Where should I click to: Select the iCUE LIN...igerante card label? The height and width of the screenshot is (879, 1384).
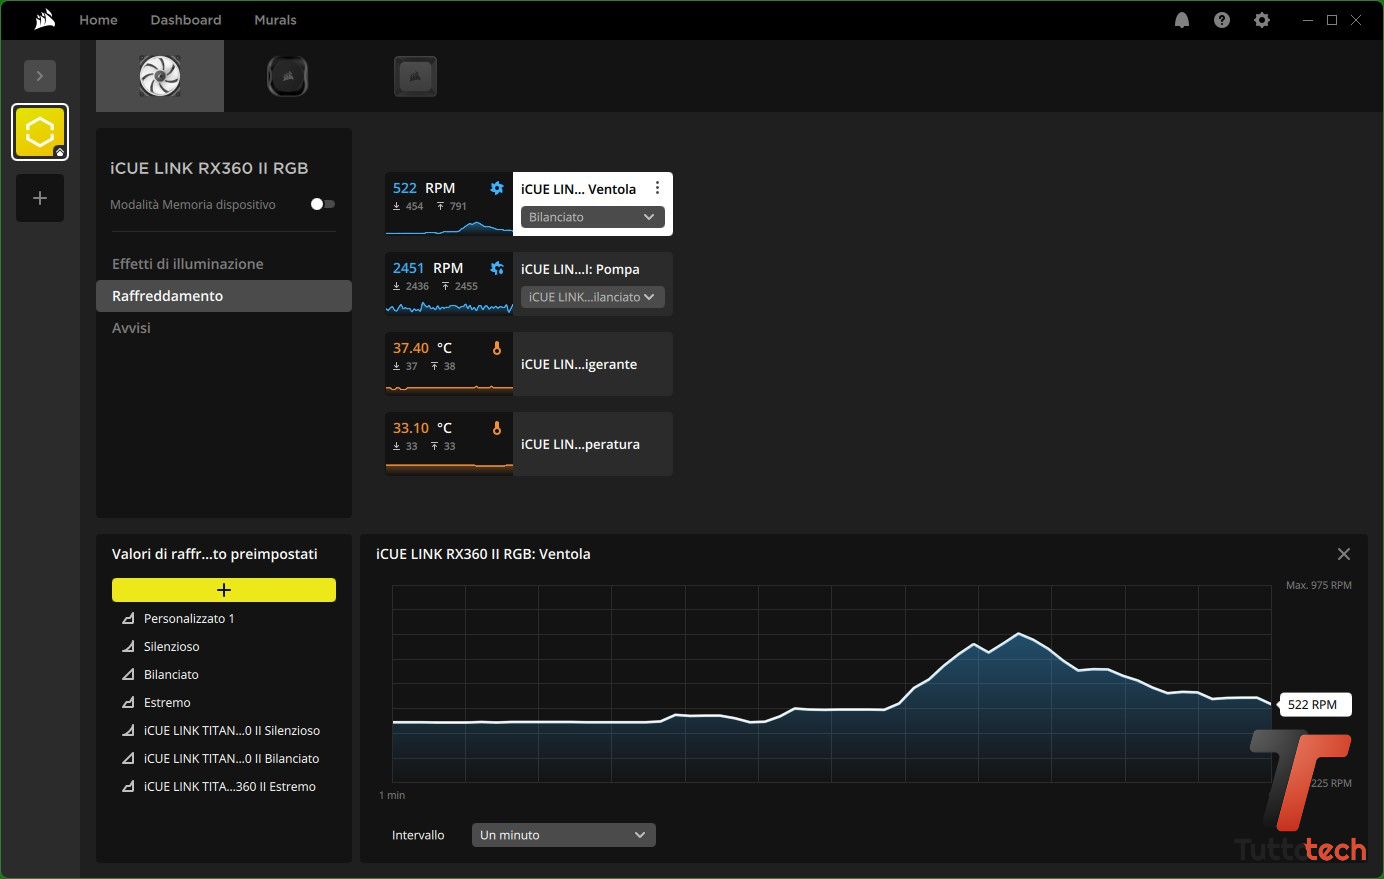point(579,364)
